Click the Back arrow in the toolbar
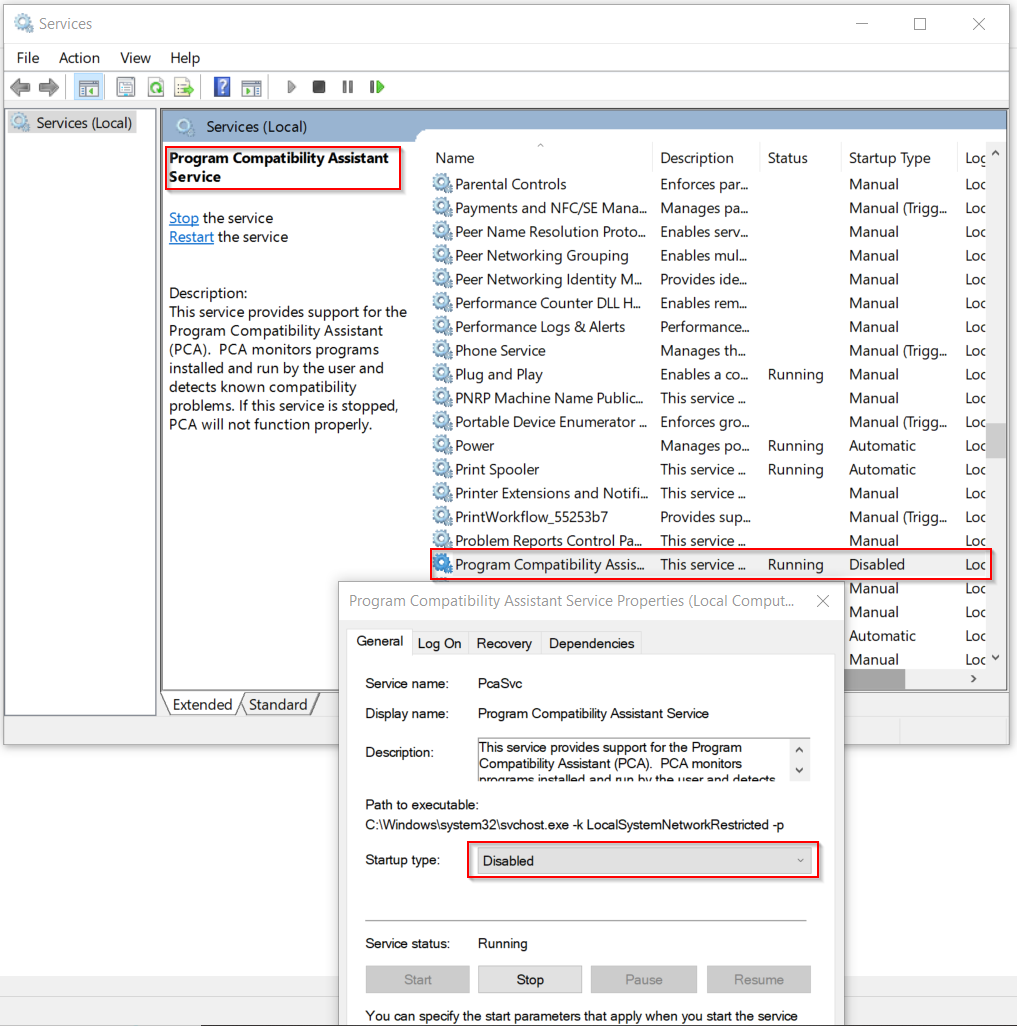 [20, 87]
